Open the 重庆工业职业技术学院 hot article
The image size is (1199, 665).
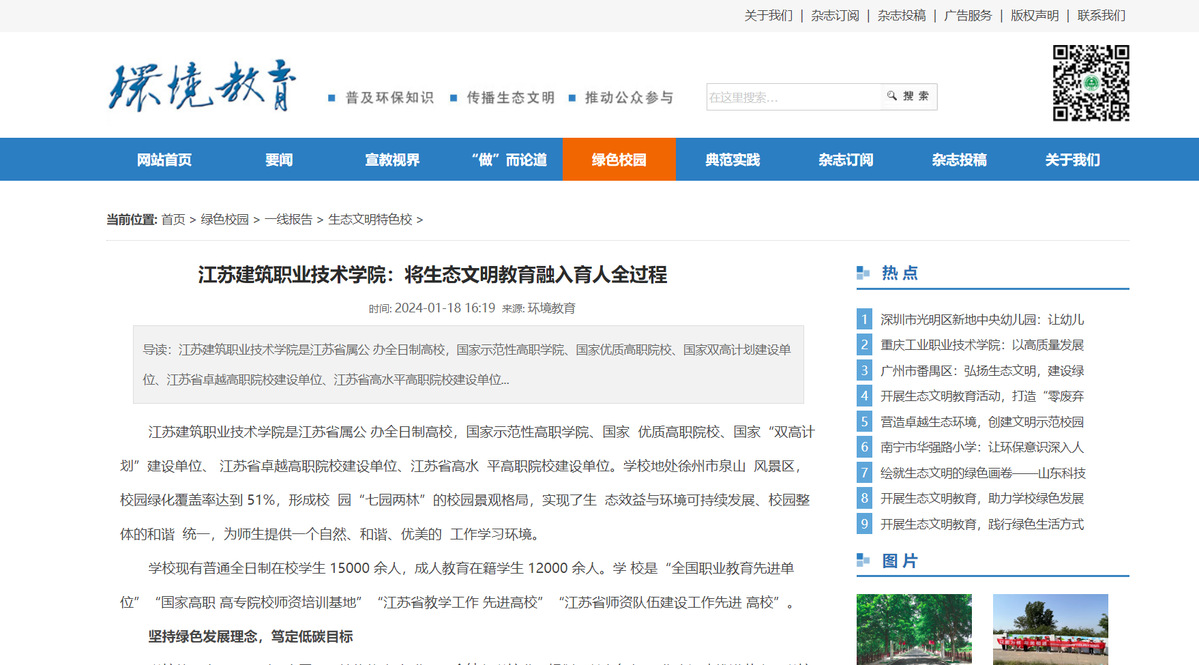click(982, 345)
